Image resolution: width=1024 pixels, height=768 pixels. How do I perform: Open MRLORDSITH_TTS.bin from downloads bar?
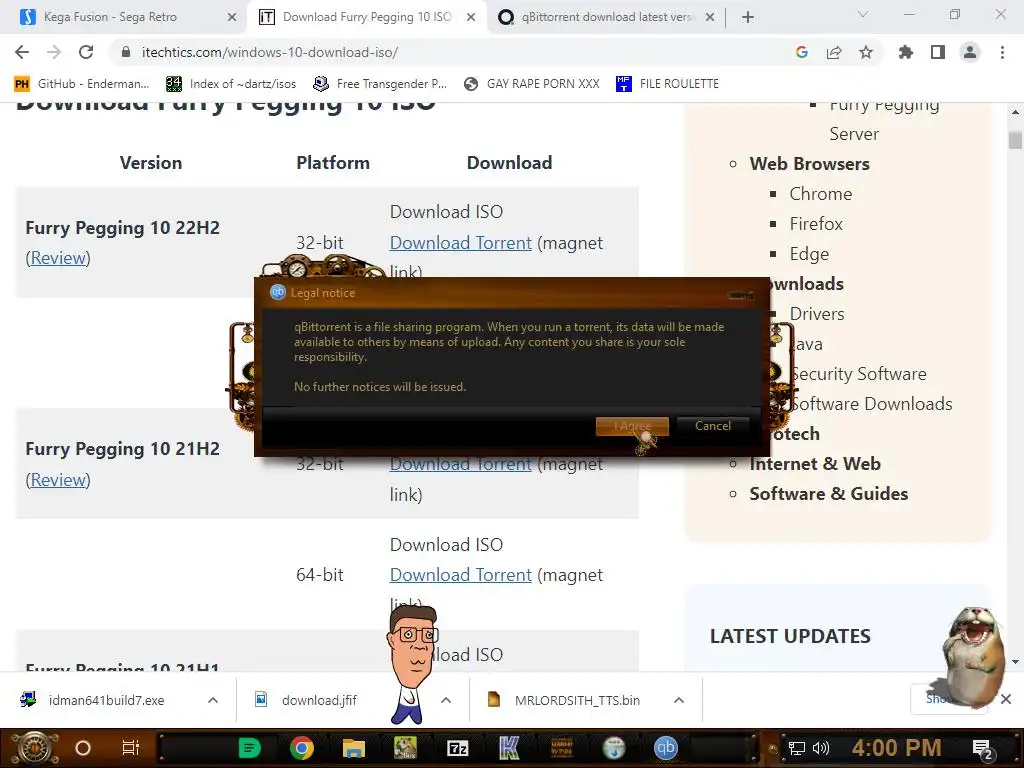pos(577,700)
